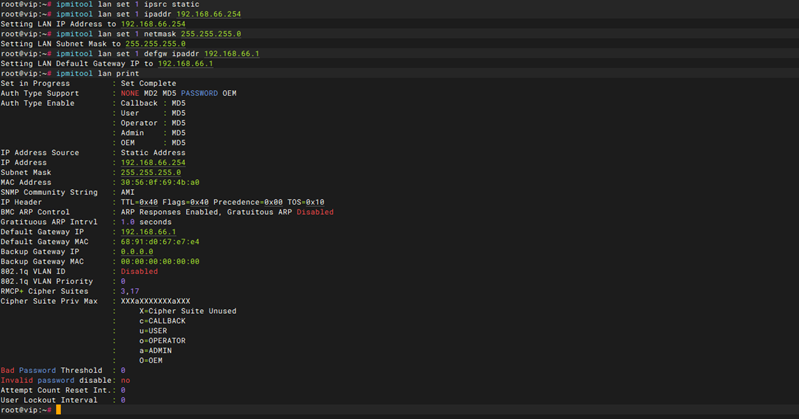Click the 'o=OPERATOR' legend line
The image size is (799, 419).
162,341
